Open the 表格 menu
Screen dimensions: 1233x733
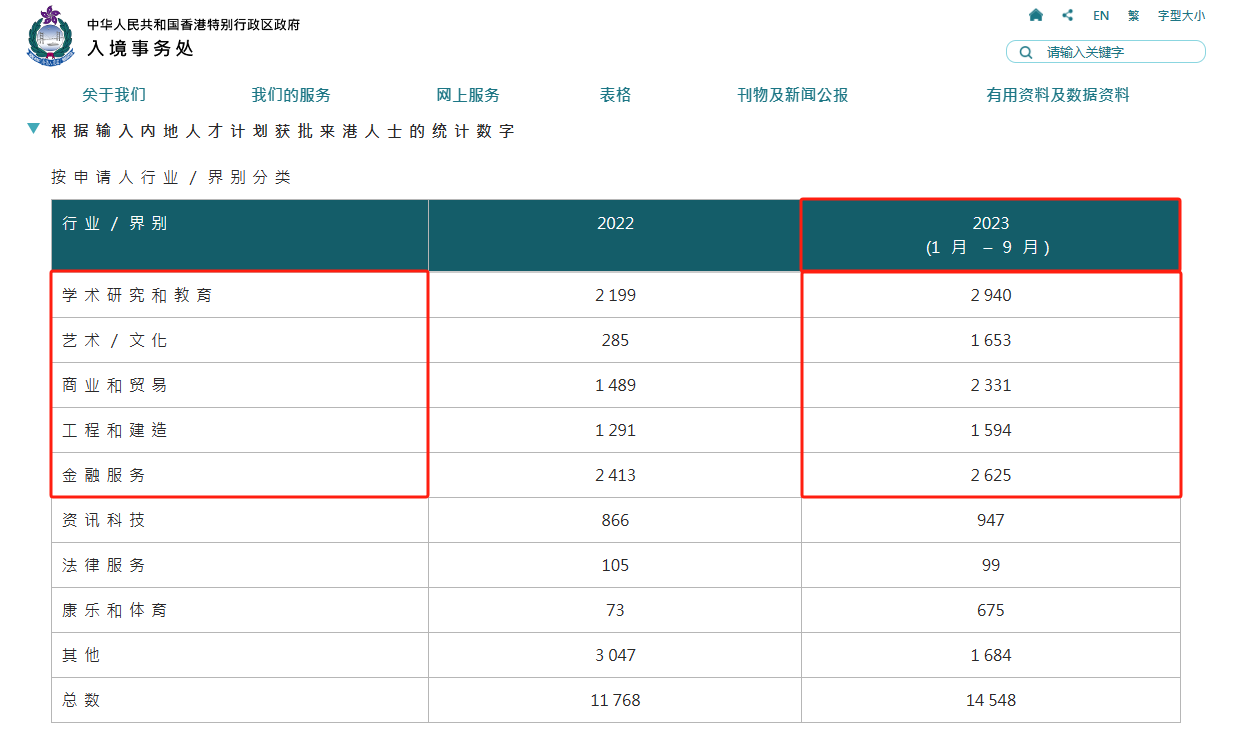click(x=616, y=95)
